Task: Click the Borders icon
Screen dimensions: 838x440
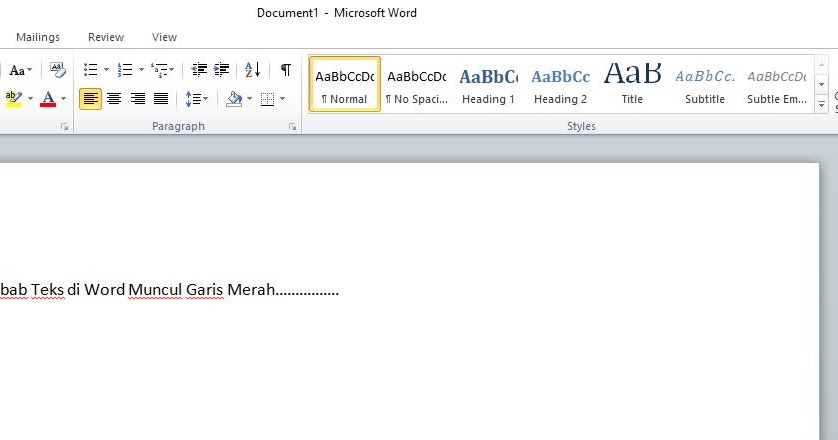Action: (267, 99)
